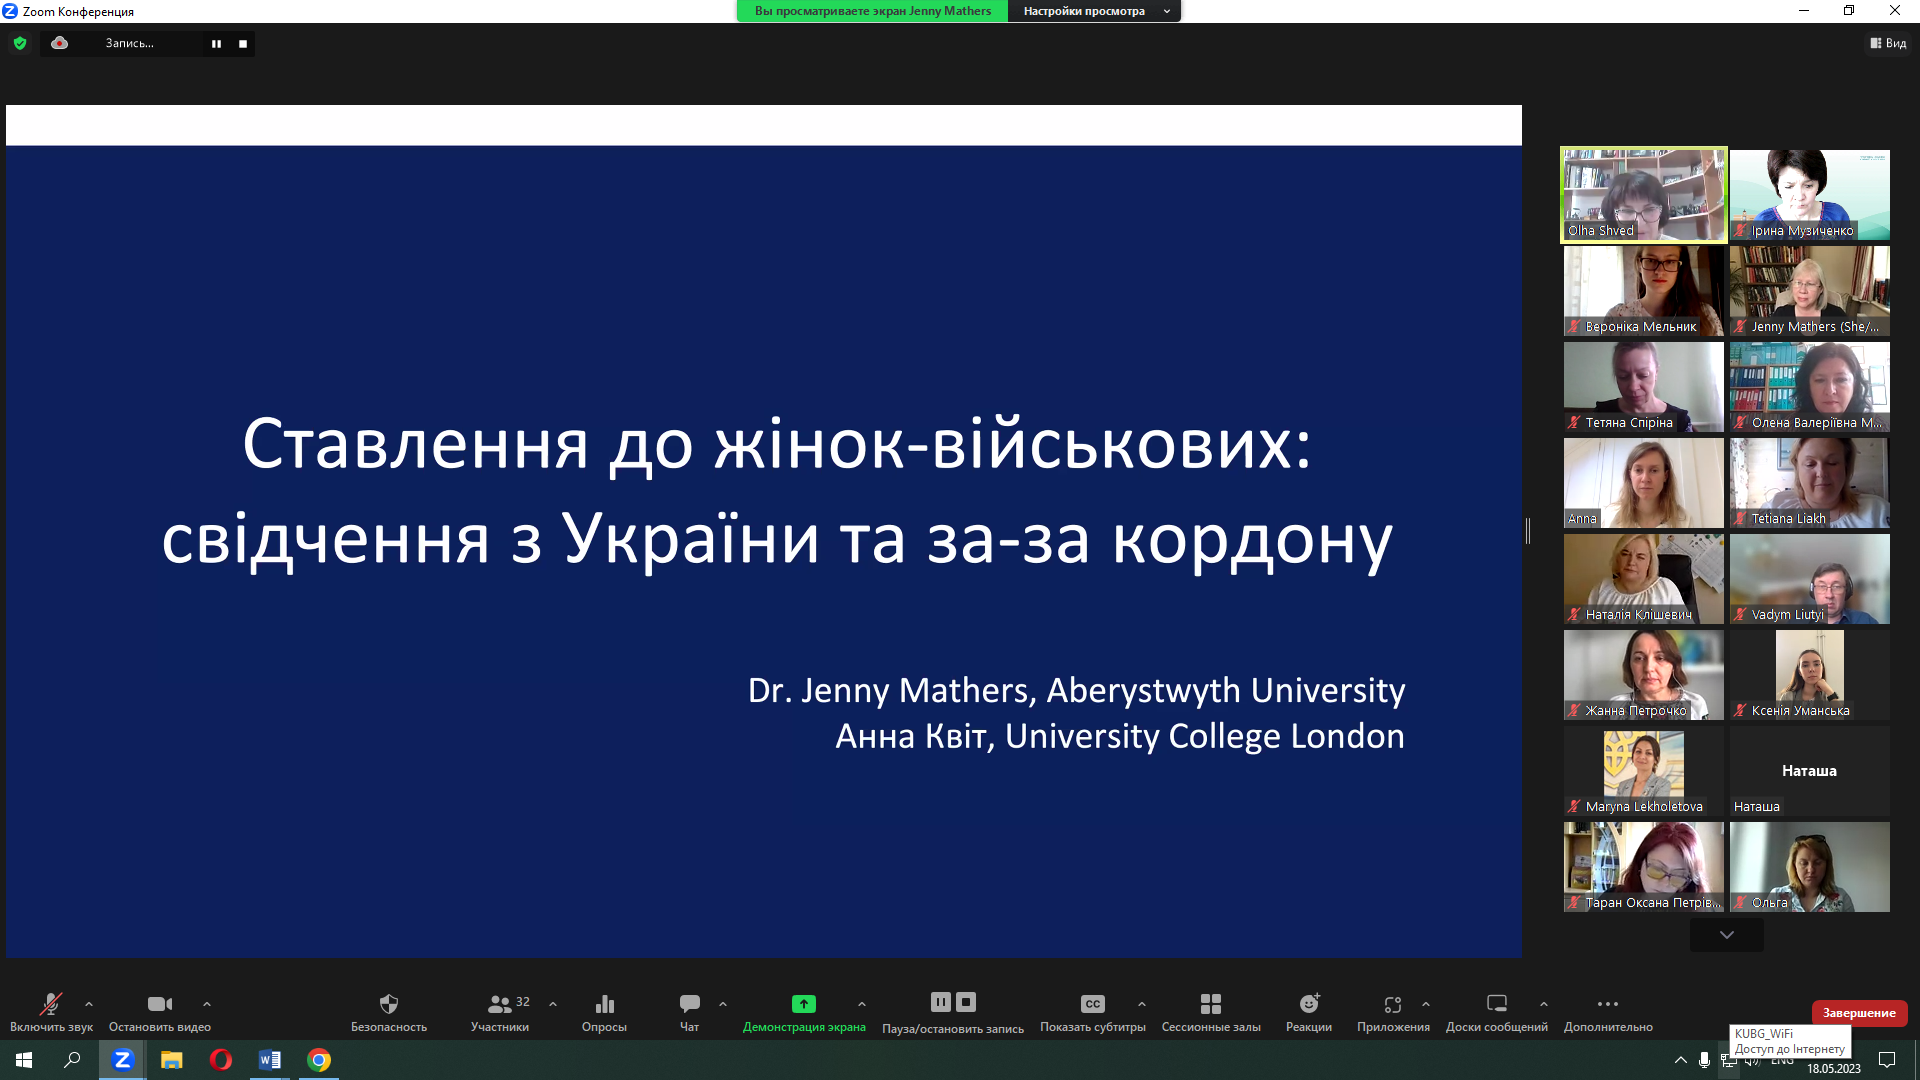Open Сессионные залы (Breakout rooms)
Image resolution: width=1920 pixels, height=1080 pixels.
[x=1211, y=1010]
